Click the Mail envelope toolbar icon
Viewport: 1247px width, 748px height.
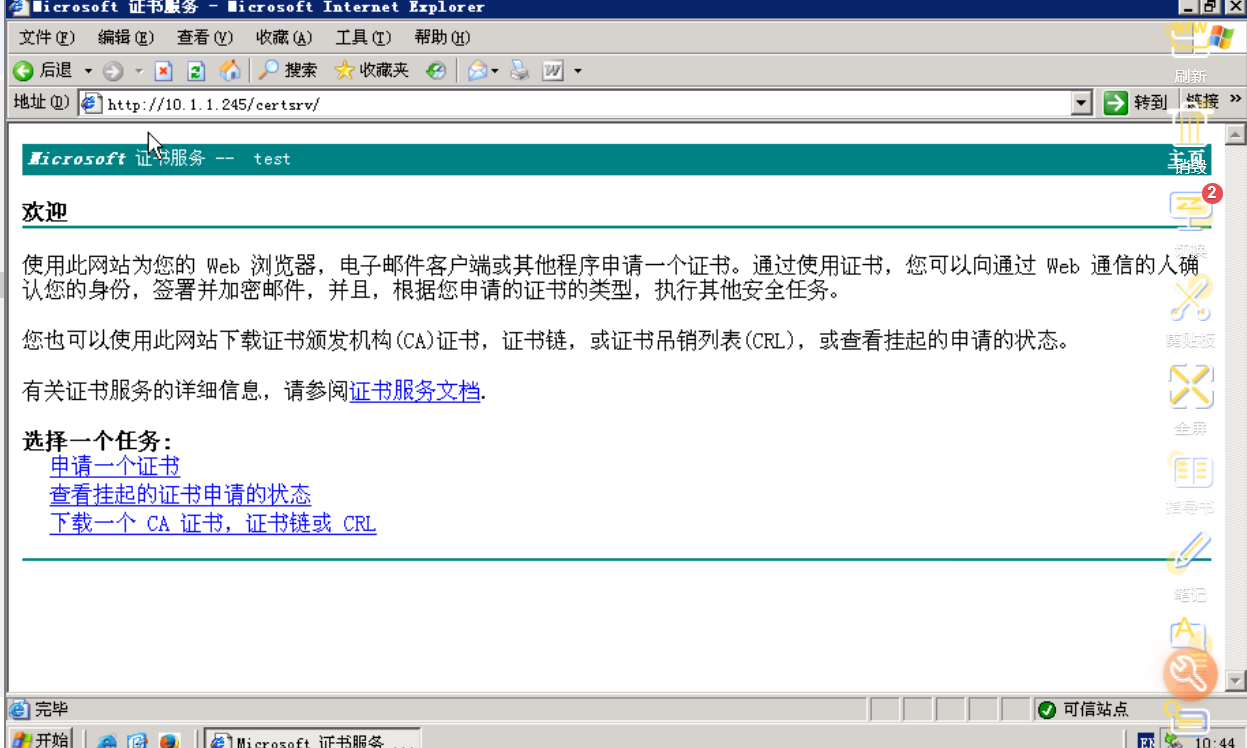478,71
